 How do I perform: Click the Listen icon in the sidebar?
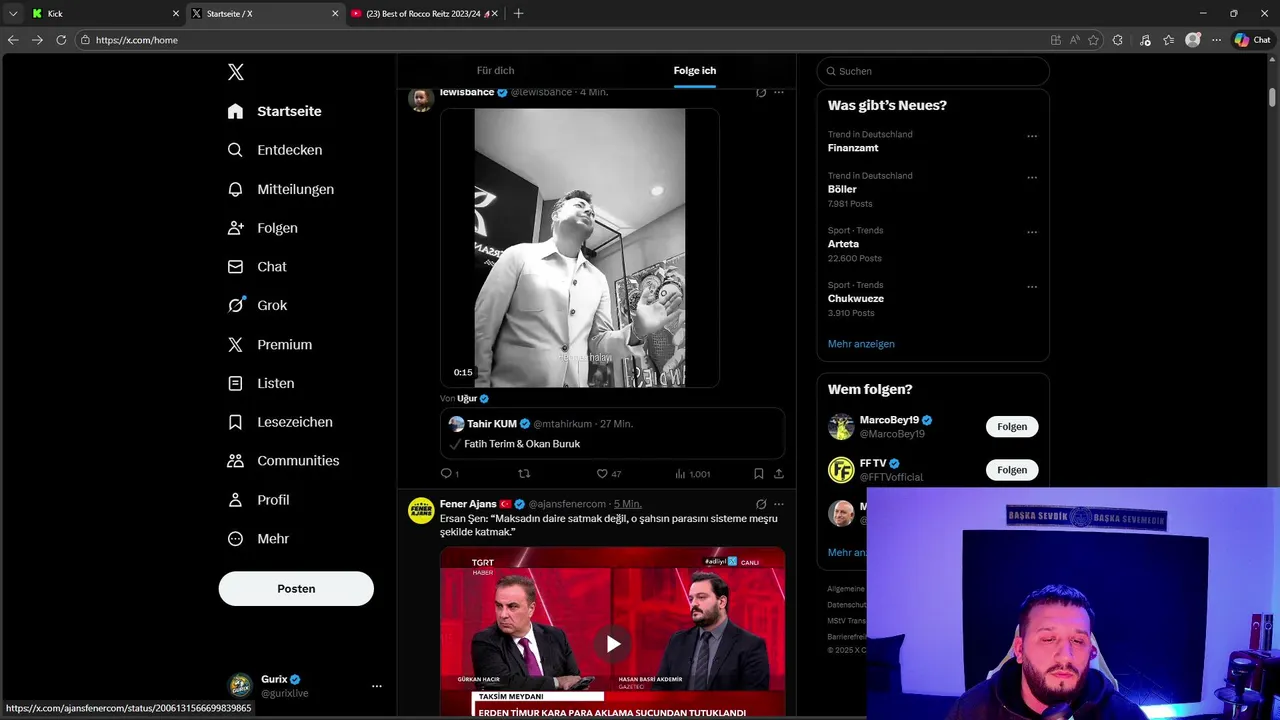235,383
